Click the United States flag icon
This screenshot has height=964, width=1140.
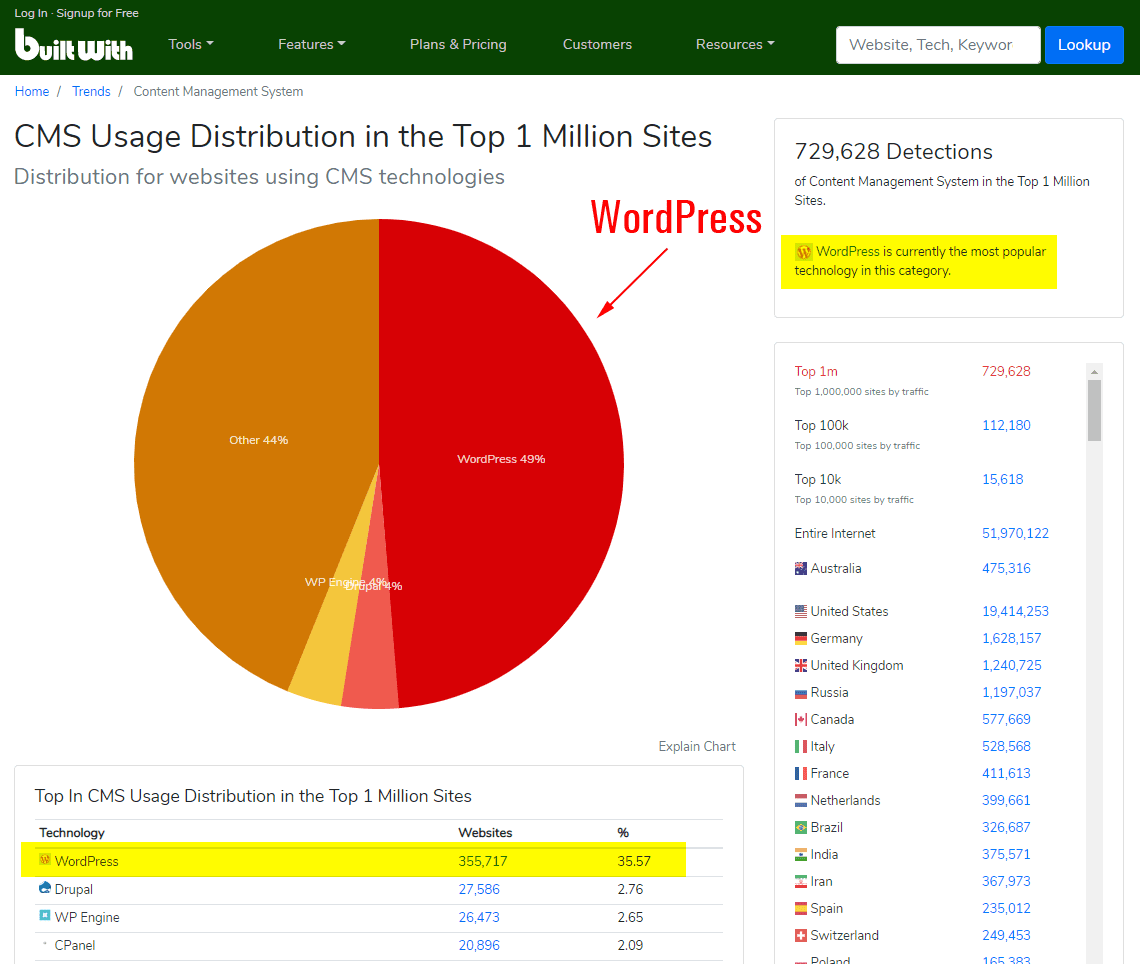[800, 611]
